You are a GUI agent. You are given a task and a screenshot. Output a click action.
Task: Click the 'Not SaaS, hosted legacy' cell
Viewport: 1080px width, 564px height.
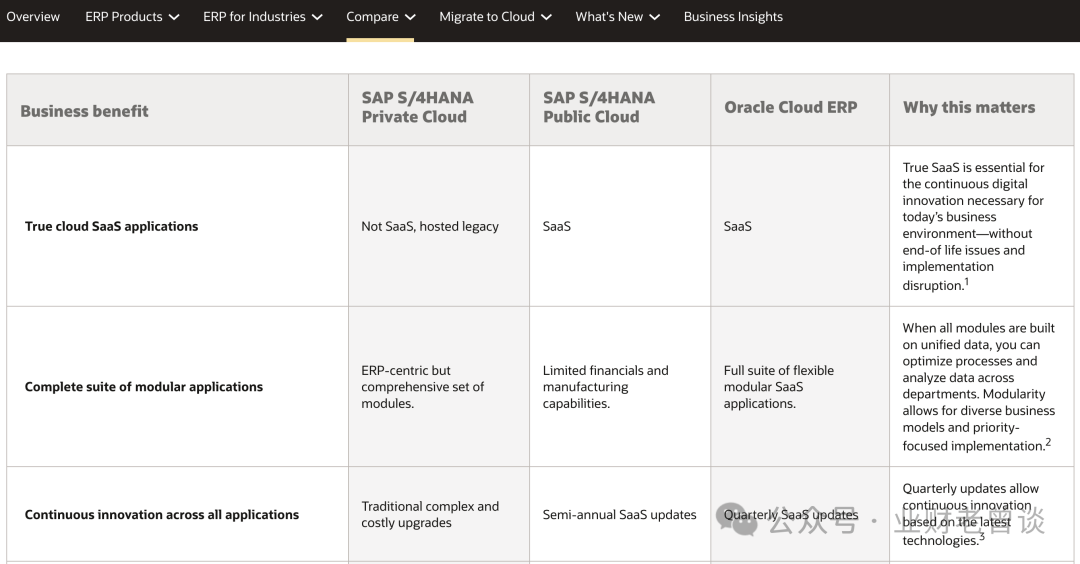pyautogui.click(x=429, y=226)
